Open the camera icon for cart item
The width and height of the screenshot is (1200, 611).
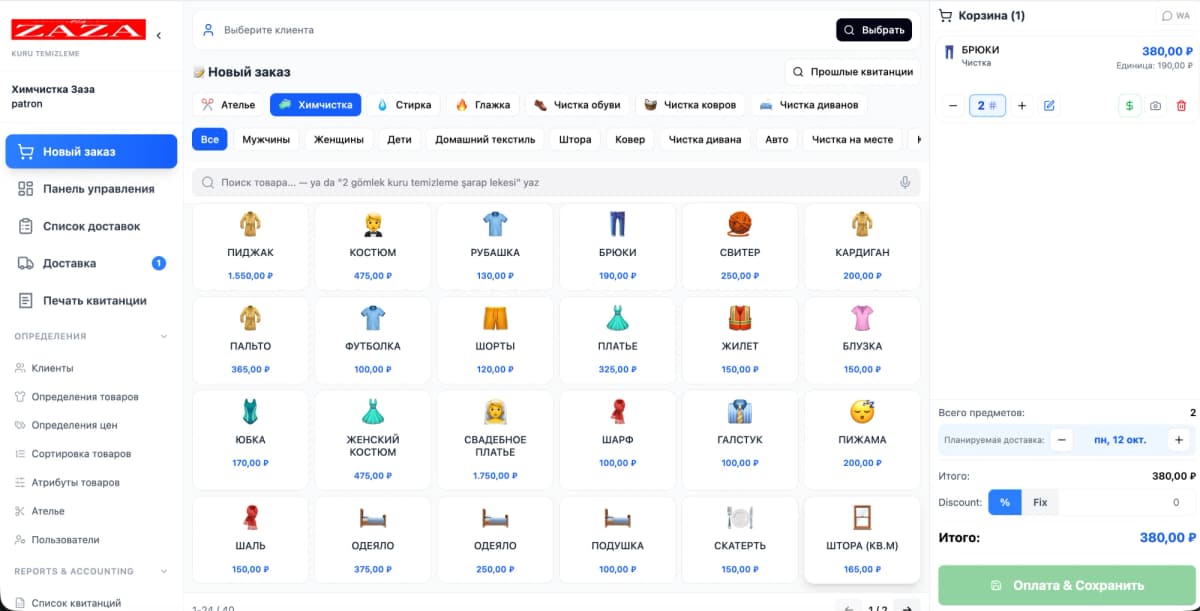coord(1156,106)
